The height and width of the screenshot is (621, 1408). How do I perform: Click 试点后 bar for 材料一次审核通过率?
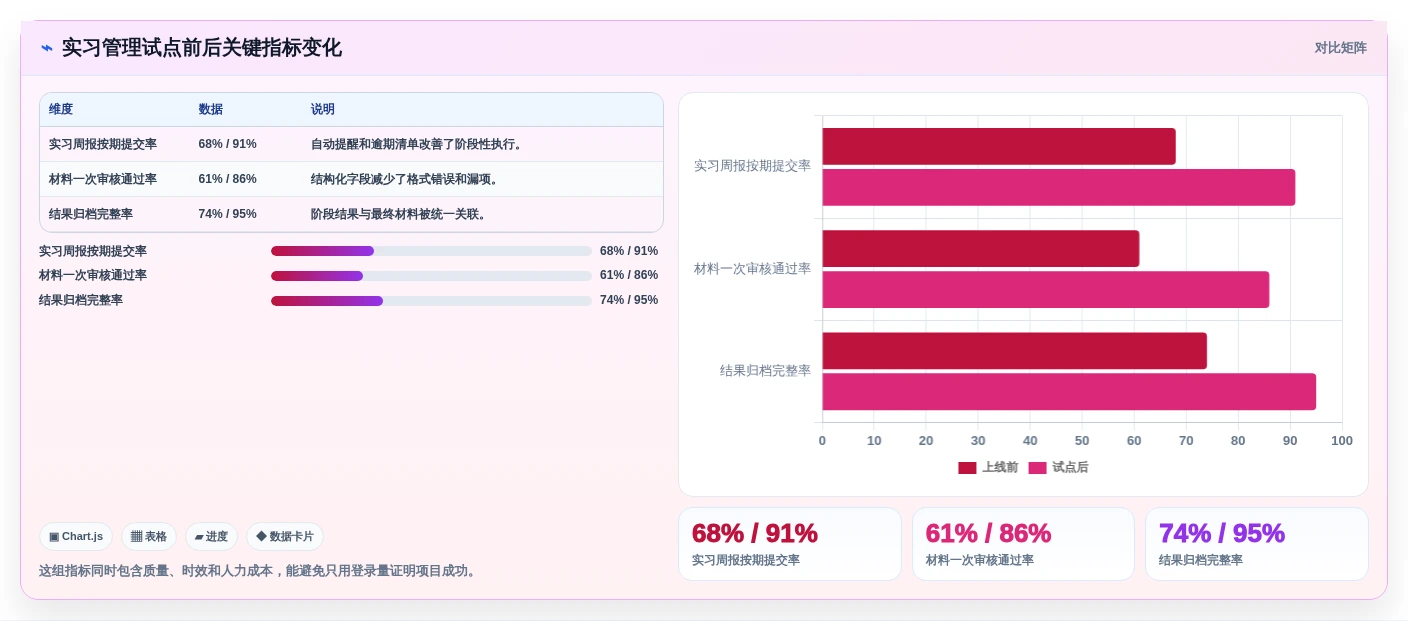pos(1046,290)
